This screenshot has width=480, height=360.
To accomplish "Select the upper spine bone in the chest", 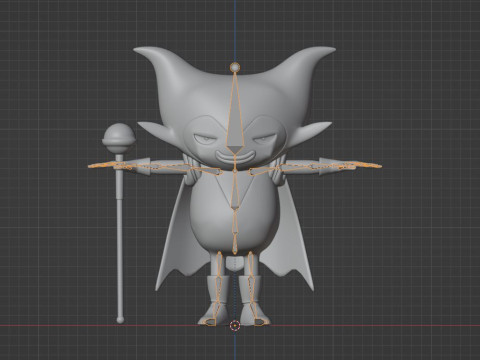I will click(235, 190).
